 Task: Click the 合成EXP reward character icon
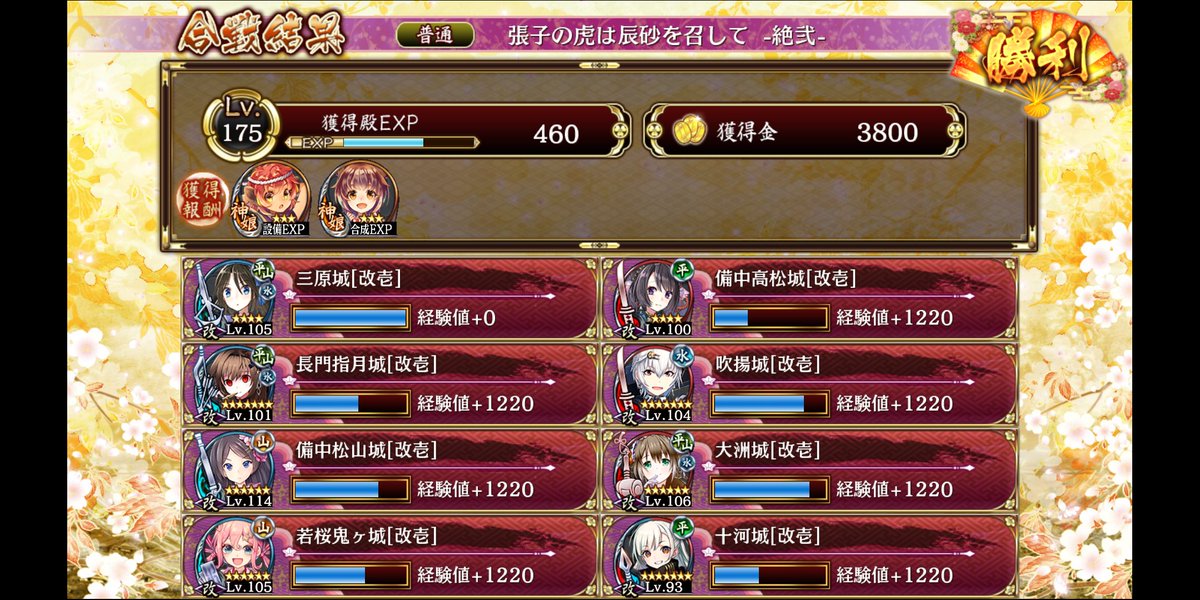pos(358,199)
